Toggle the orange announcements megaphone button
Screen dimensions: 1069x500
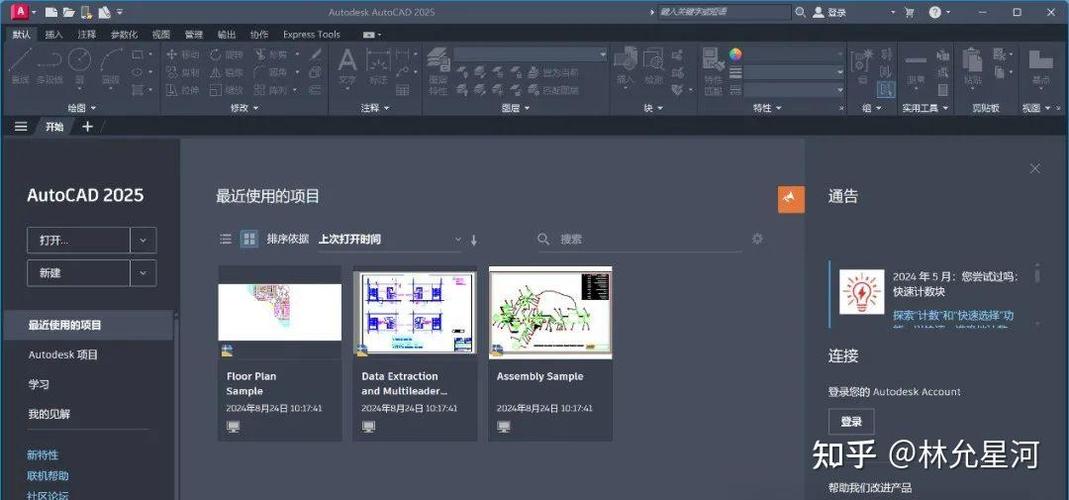(x=791, y=199)
